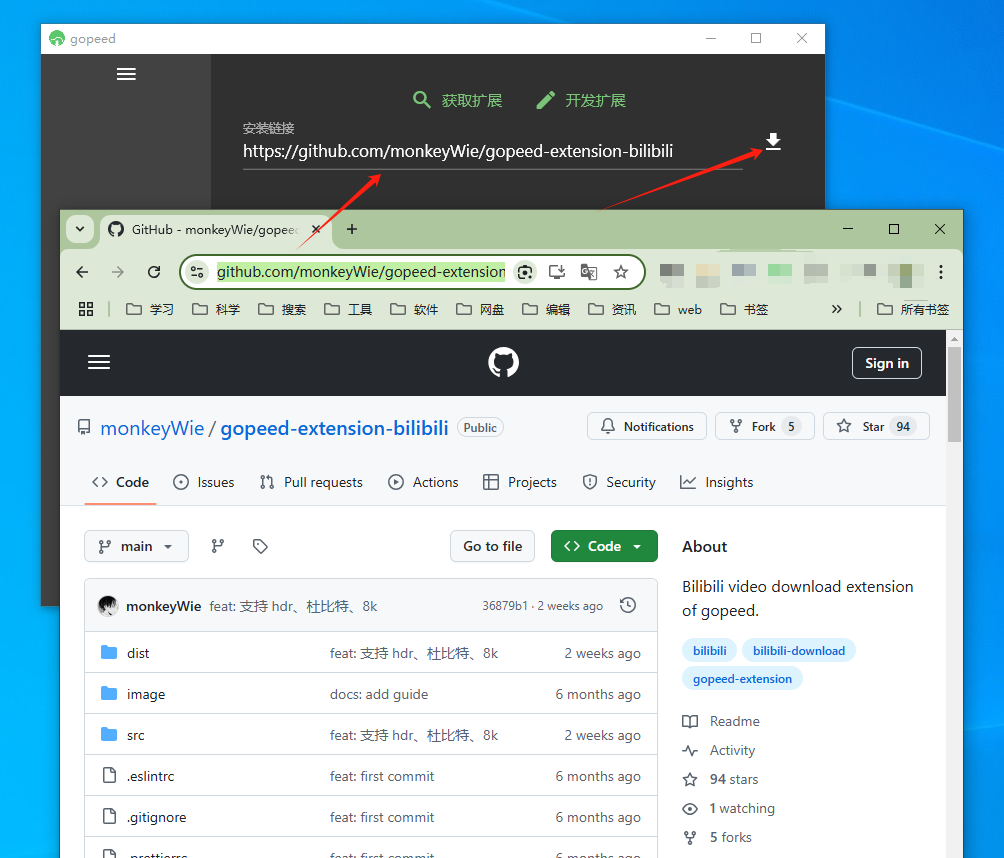
Task: Open the .eslintrc file
Action: (x=150, y=776)
